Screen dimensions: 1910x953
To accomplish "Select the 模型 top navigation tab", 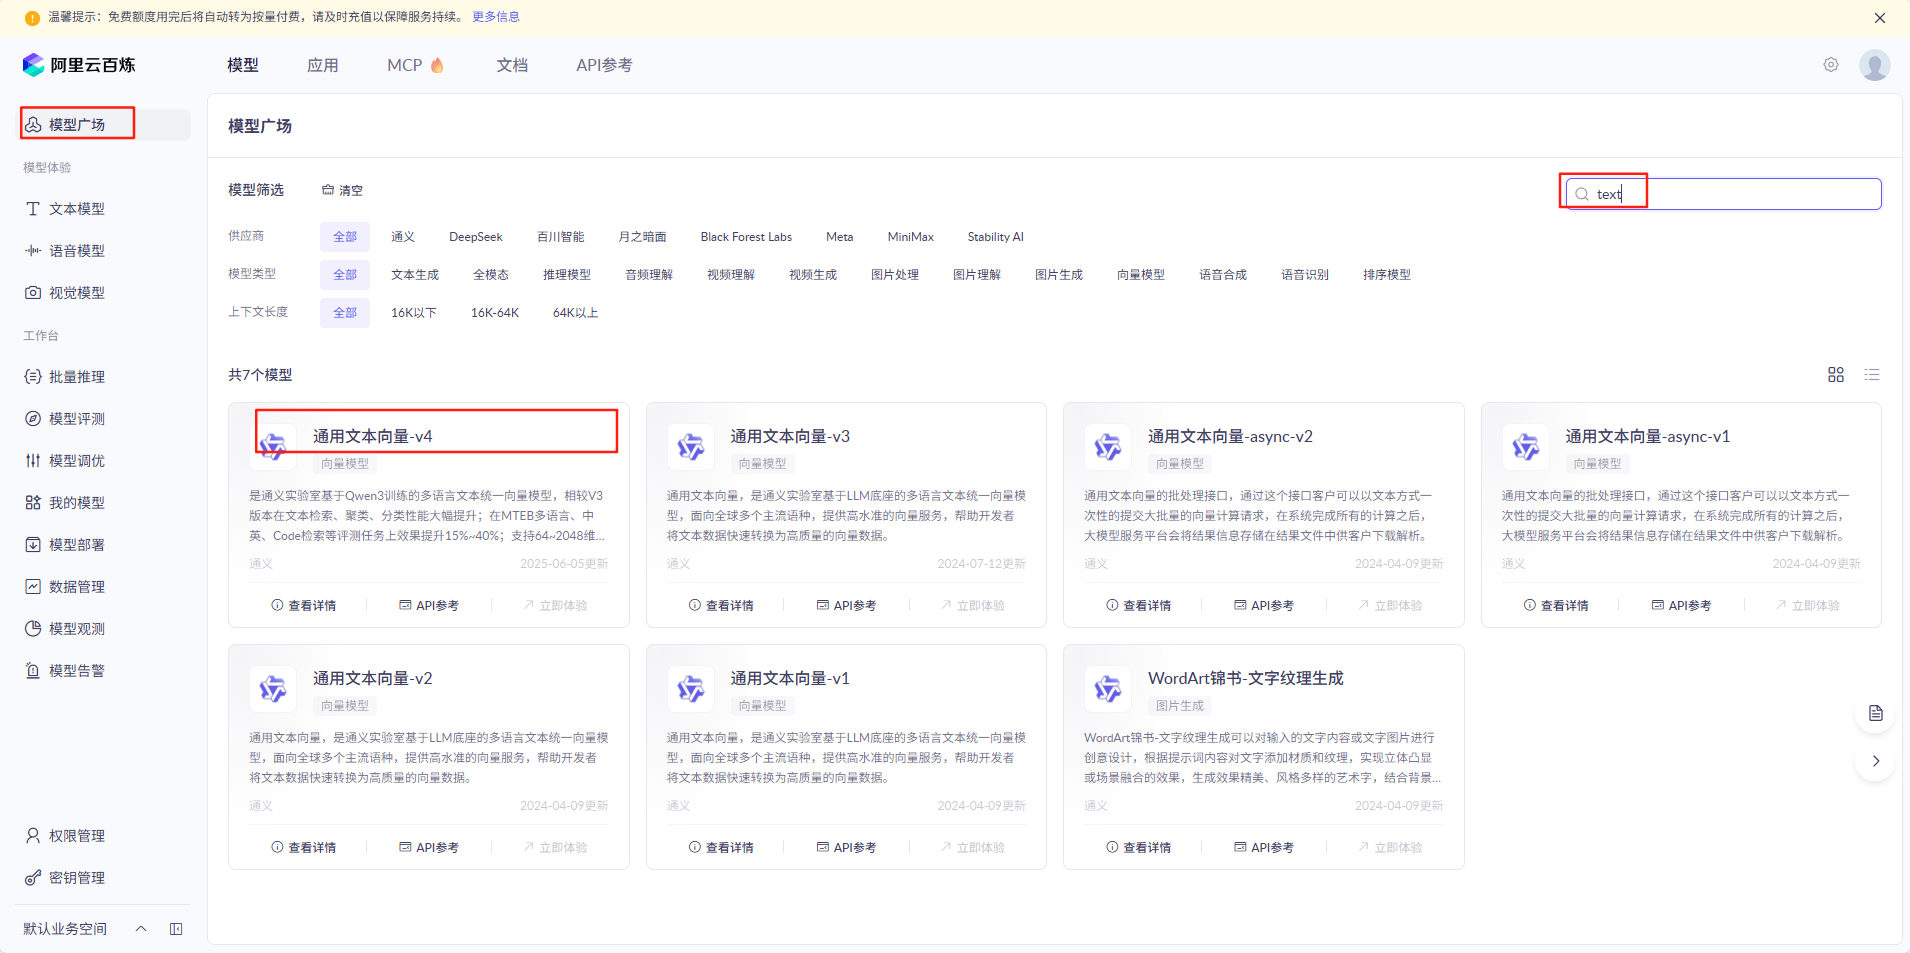I will click(243, 65).
